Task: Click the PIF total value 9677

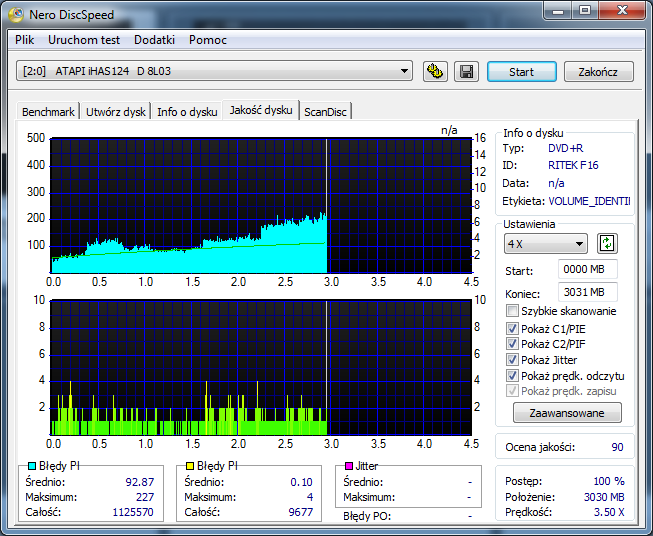Action: tap(301, 512)
